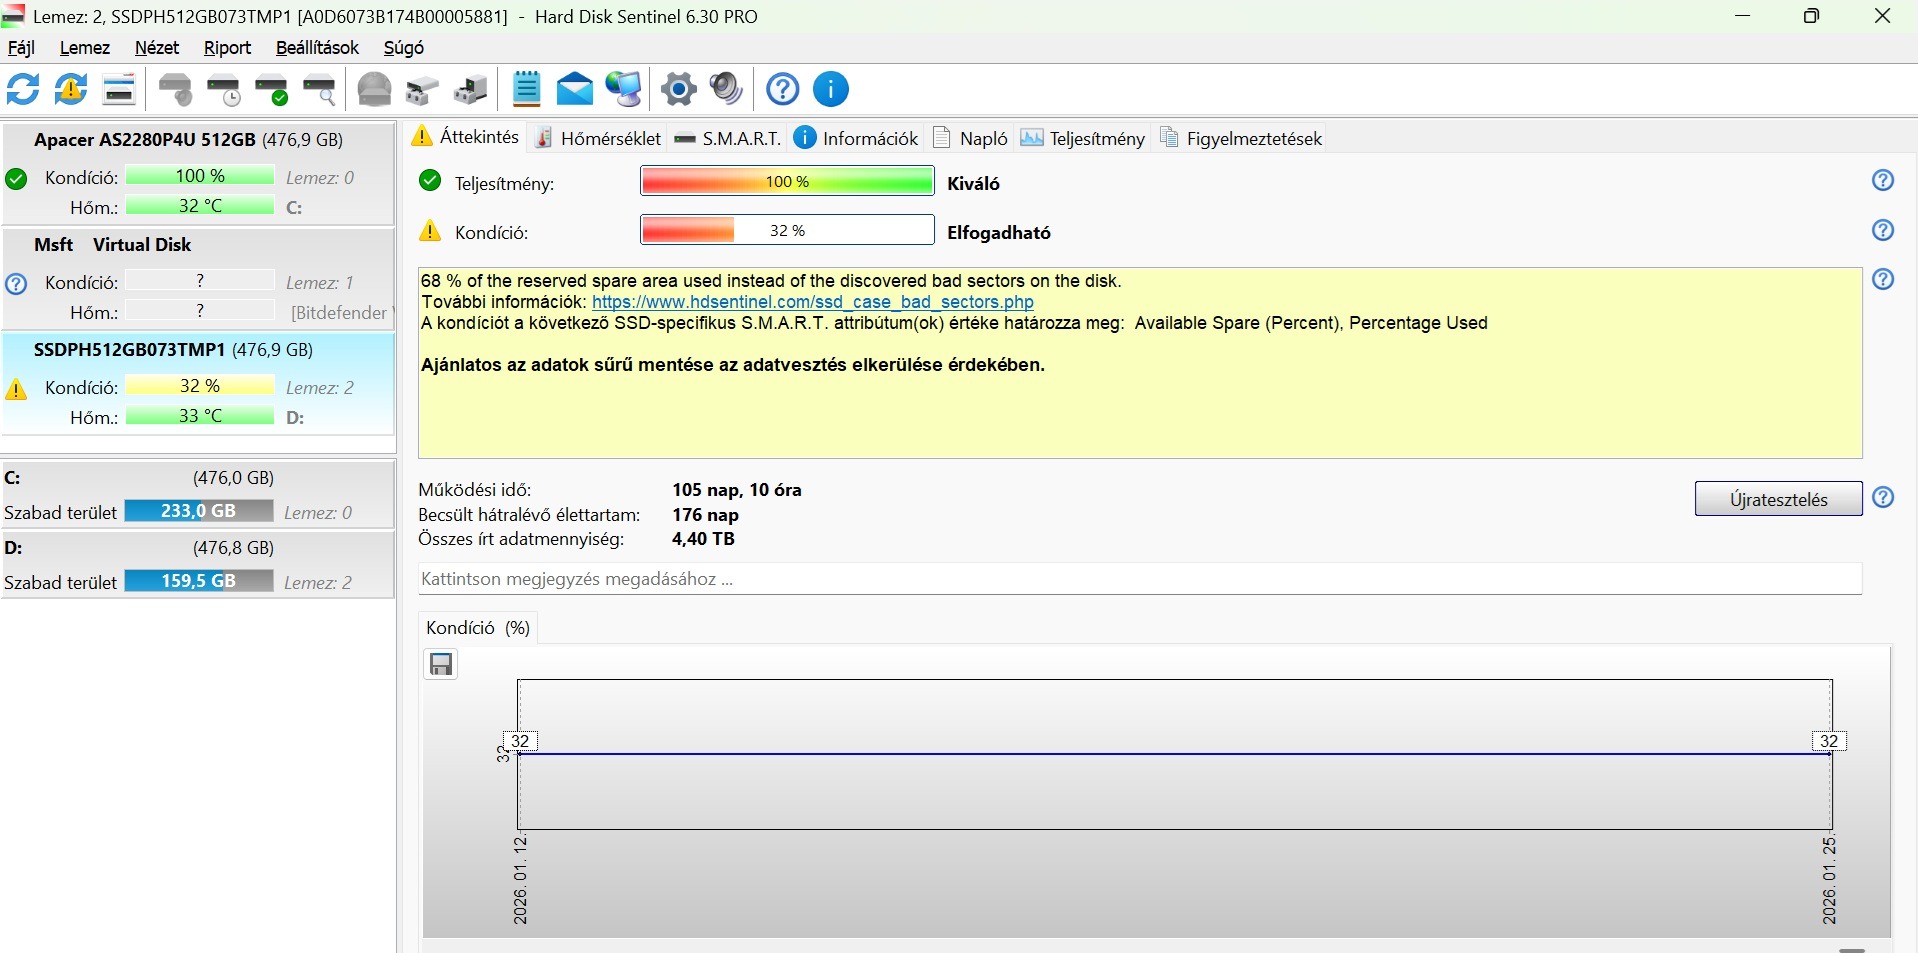Click the C: free space 233,0 GB bar
This screenshot has height=953, width=1918.
pyautogui.click(x=199, y=511)
